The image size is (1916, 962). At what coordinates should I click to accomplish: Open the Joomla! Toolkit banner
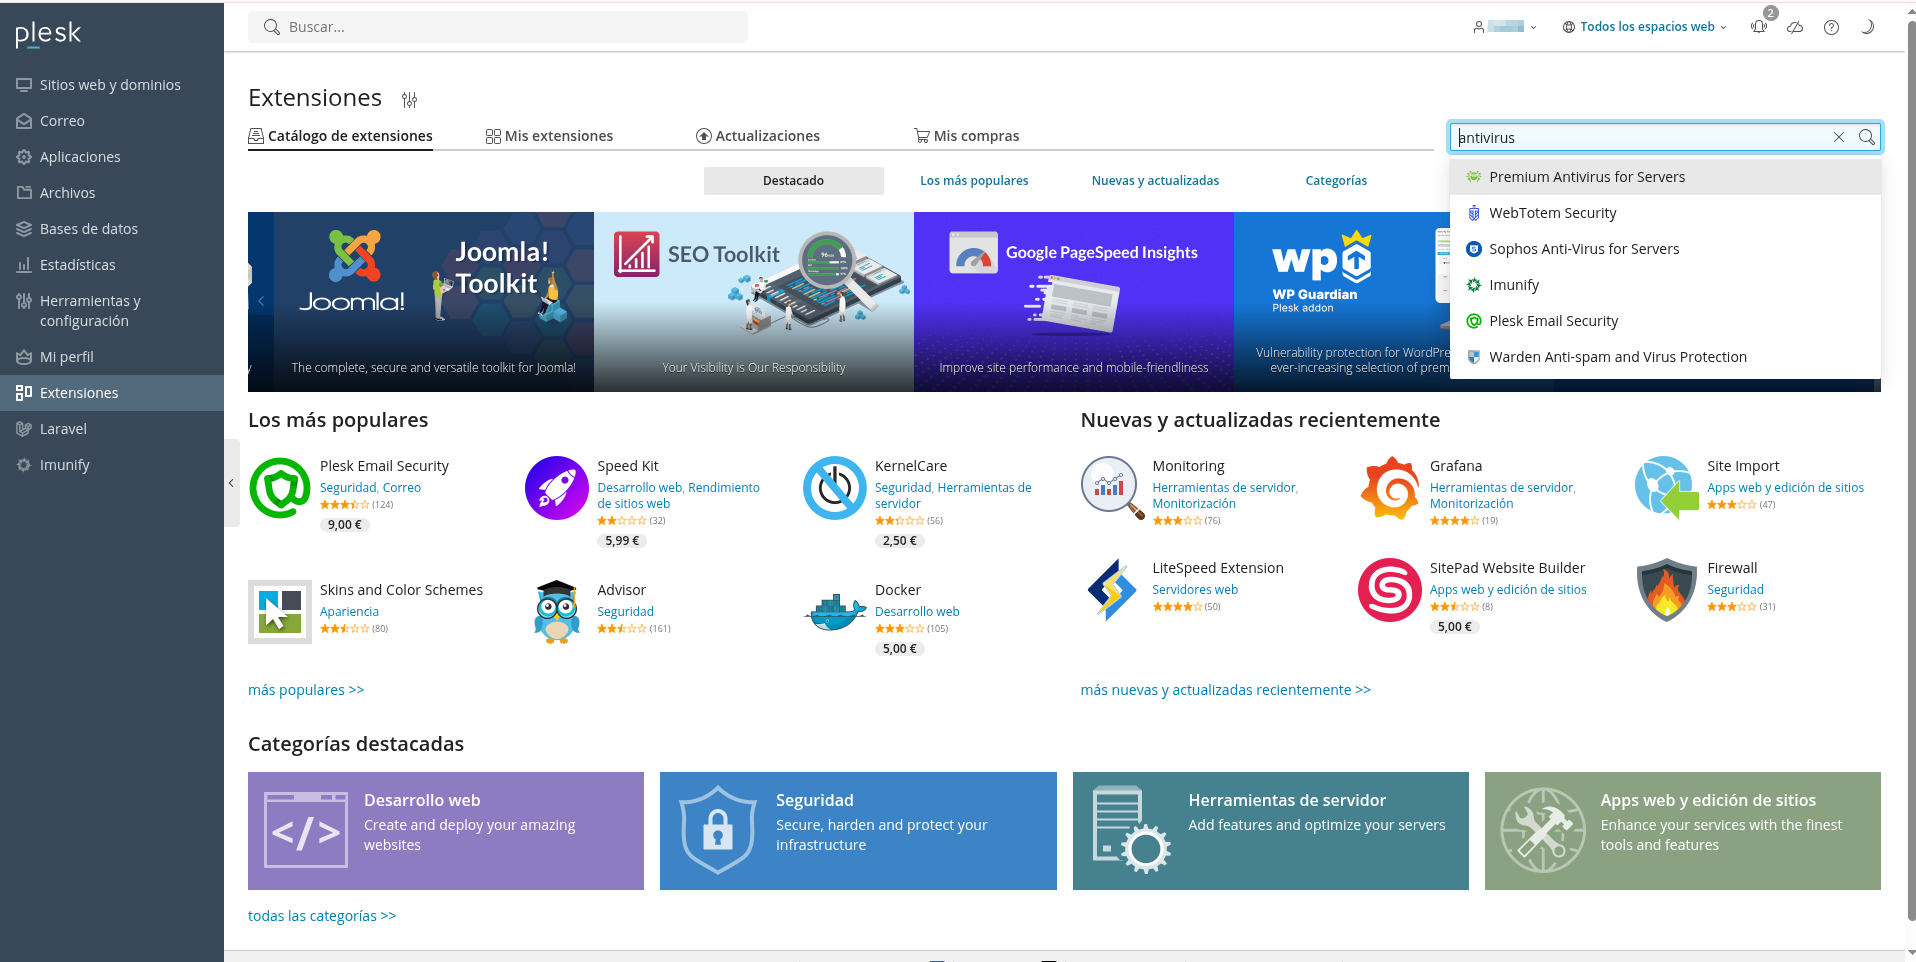coord(433,301)
